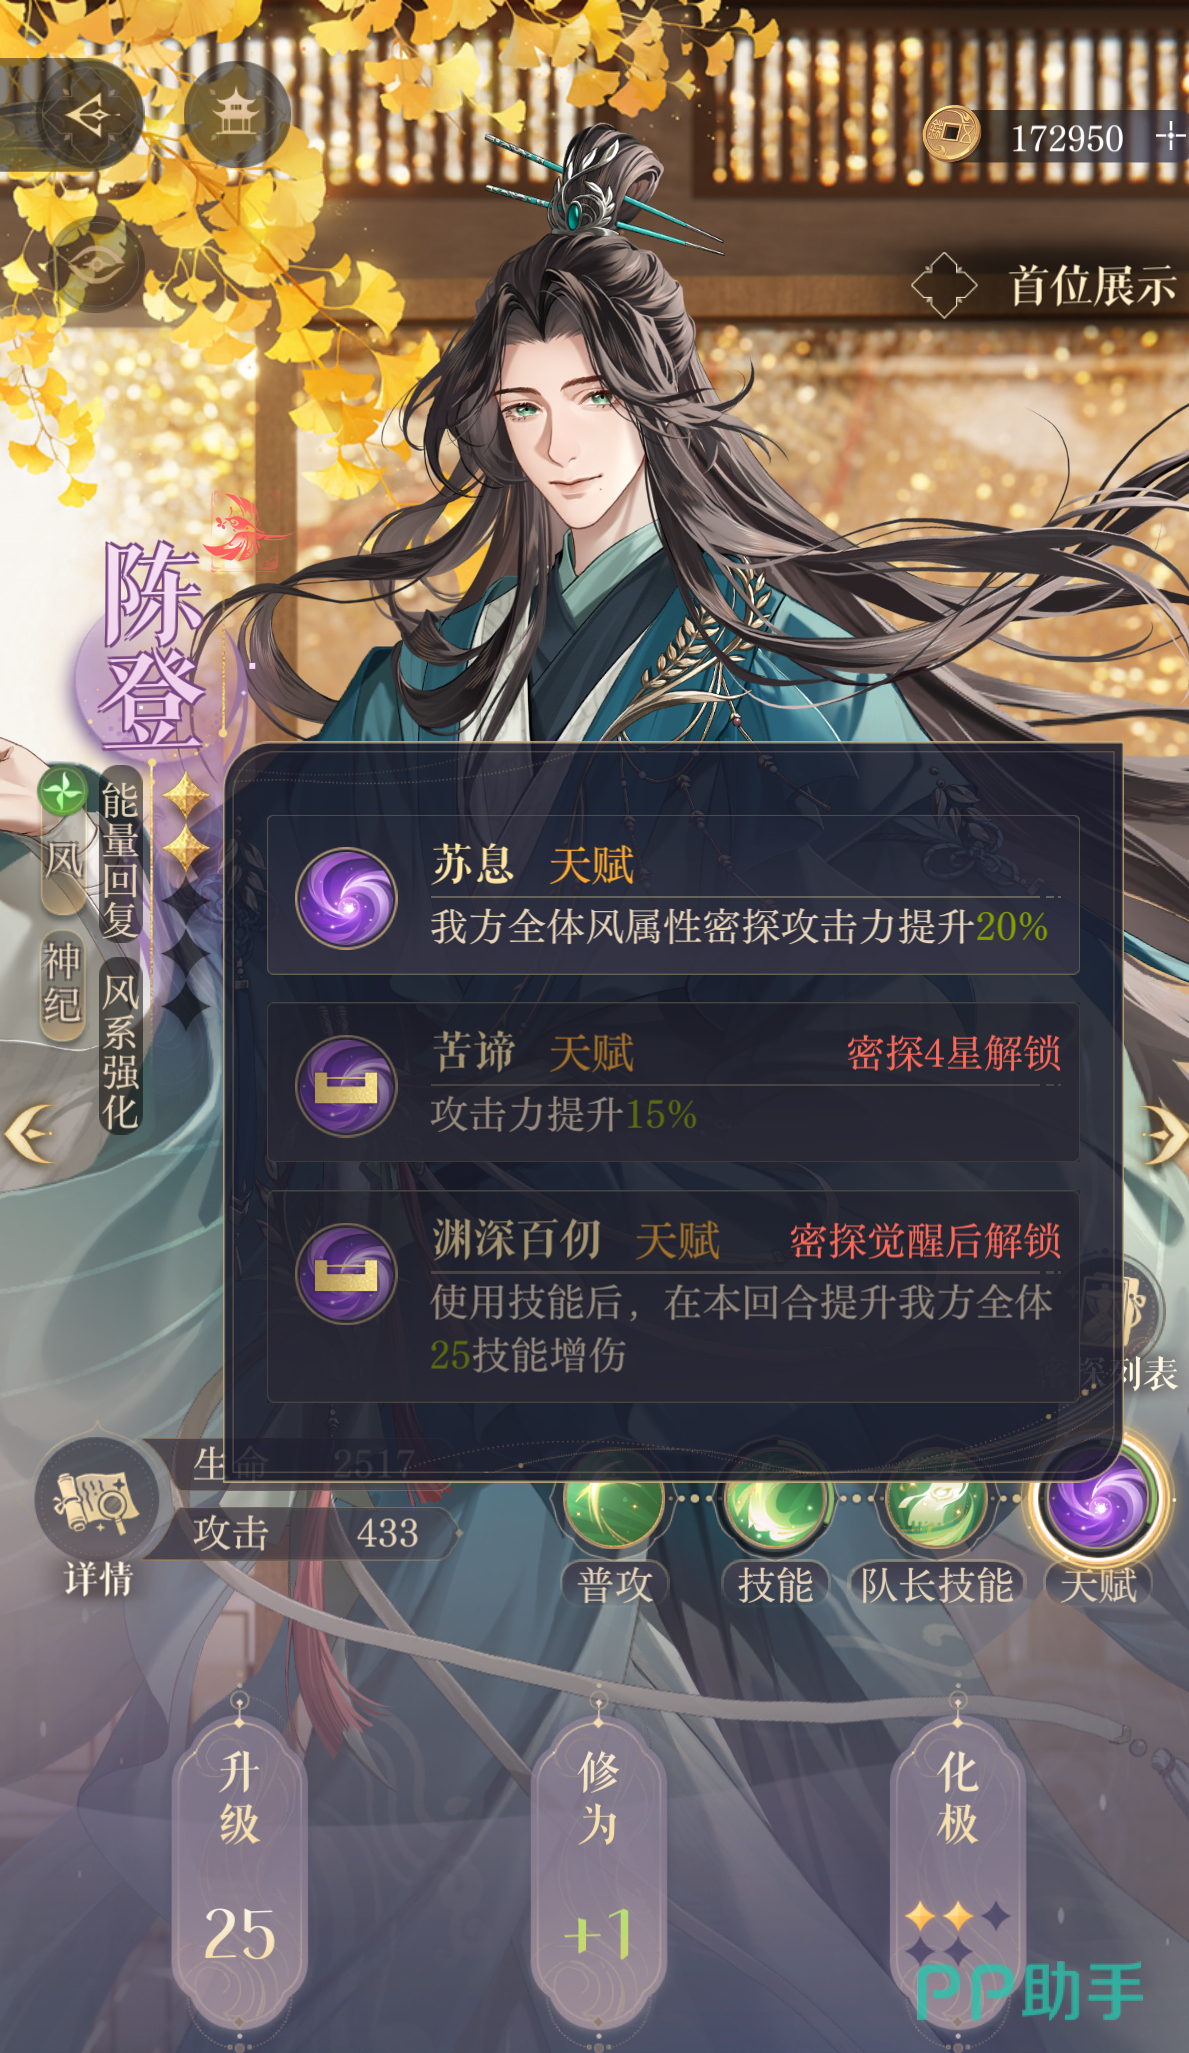Select the 普攻 skill orb
This screenshot has width=1189, height=2053.
coord(613,1498)
